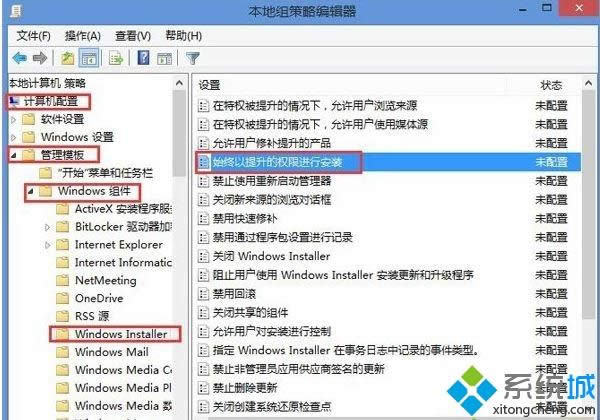Click the Export list toolbar icon

pos(116,59)
